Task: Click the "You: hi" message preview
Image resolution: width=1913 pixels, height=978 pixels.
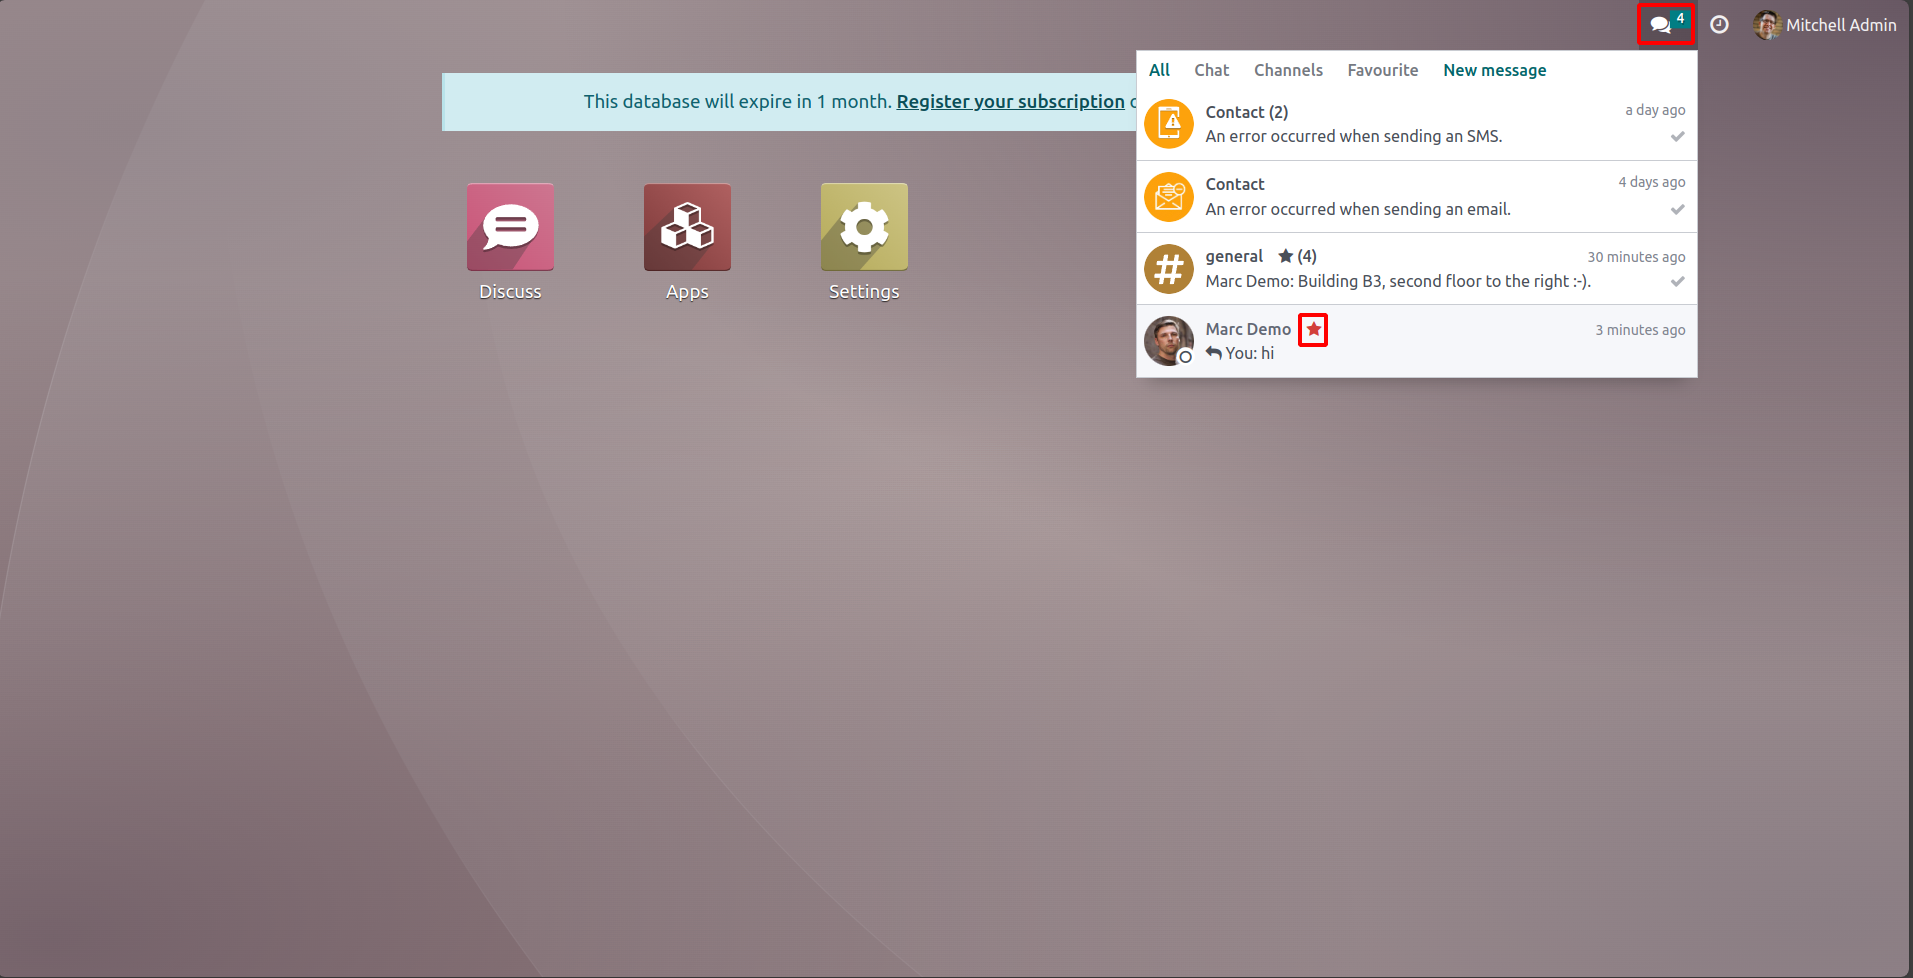Action: click(x=1249, y=353)
